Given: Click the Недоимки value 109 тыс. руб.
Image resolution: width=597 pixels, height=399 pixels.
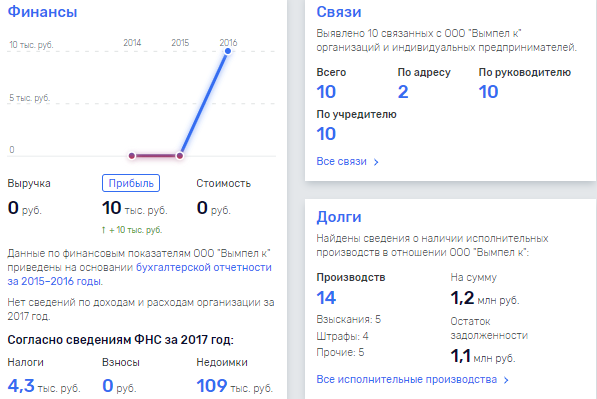Looking at the screenshot, I should coord(235,386).
